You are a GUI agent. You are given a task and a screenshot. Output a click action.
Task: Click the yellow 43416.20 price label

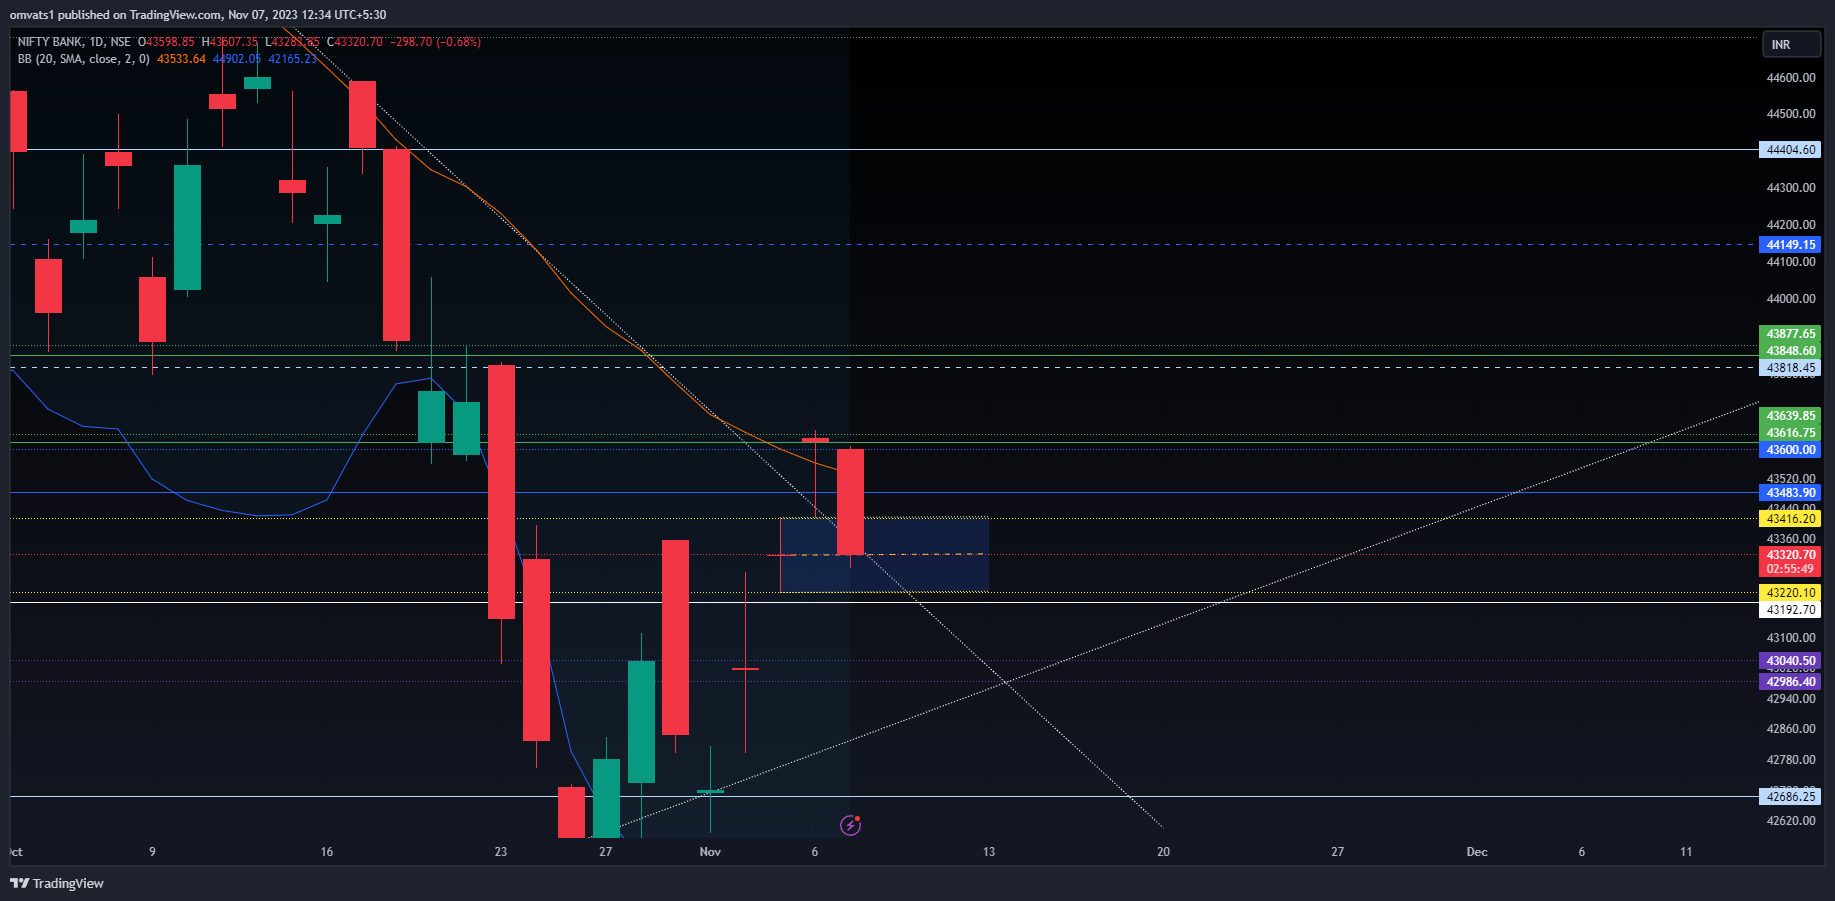(x=1790, y=519)
